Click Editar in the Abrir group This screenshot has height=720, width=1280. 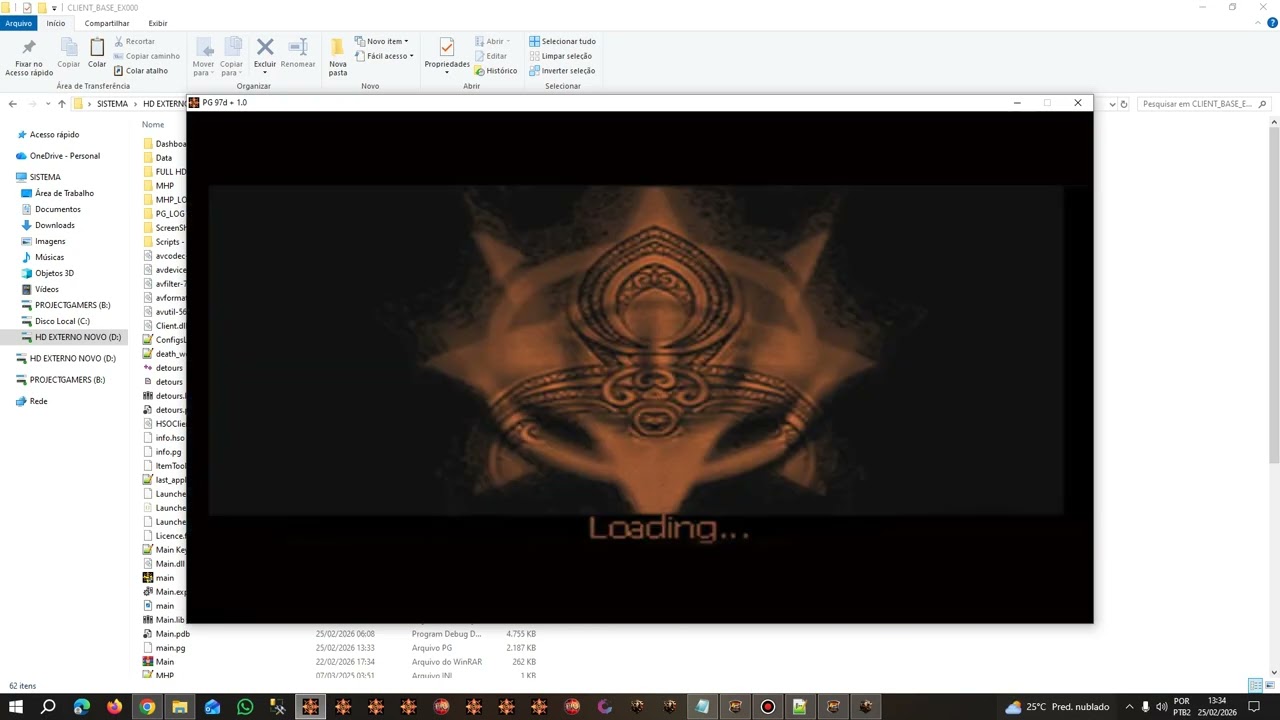[x=491, y=56]
